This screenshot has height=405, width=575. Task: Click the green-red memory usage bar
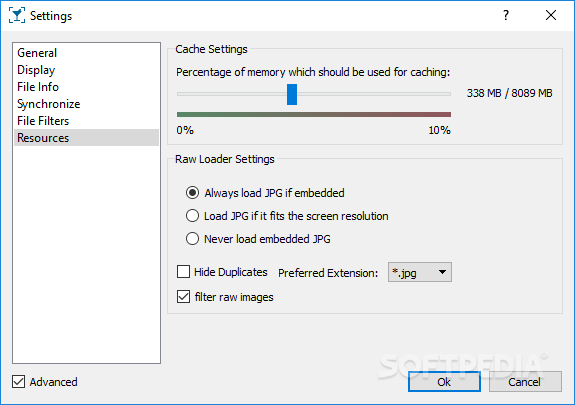[314, 114]
